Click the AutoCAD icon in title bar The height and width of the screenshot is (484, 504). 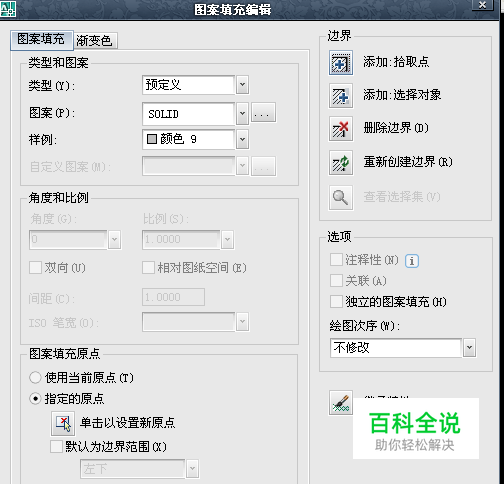pyautogui.click(x=8, y=8)
